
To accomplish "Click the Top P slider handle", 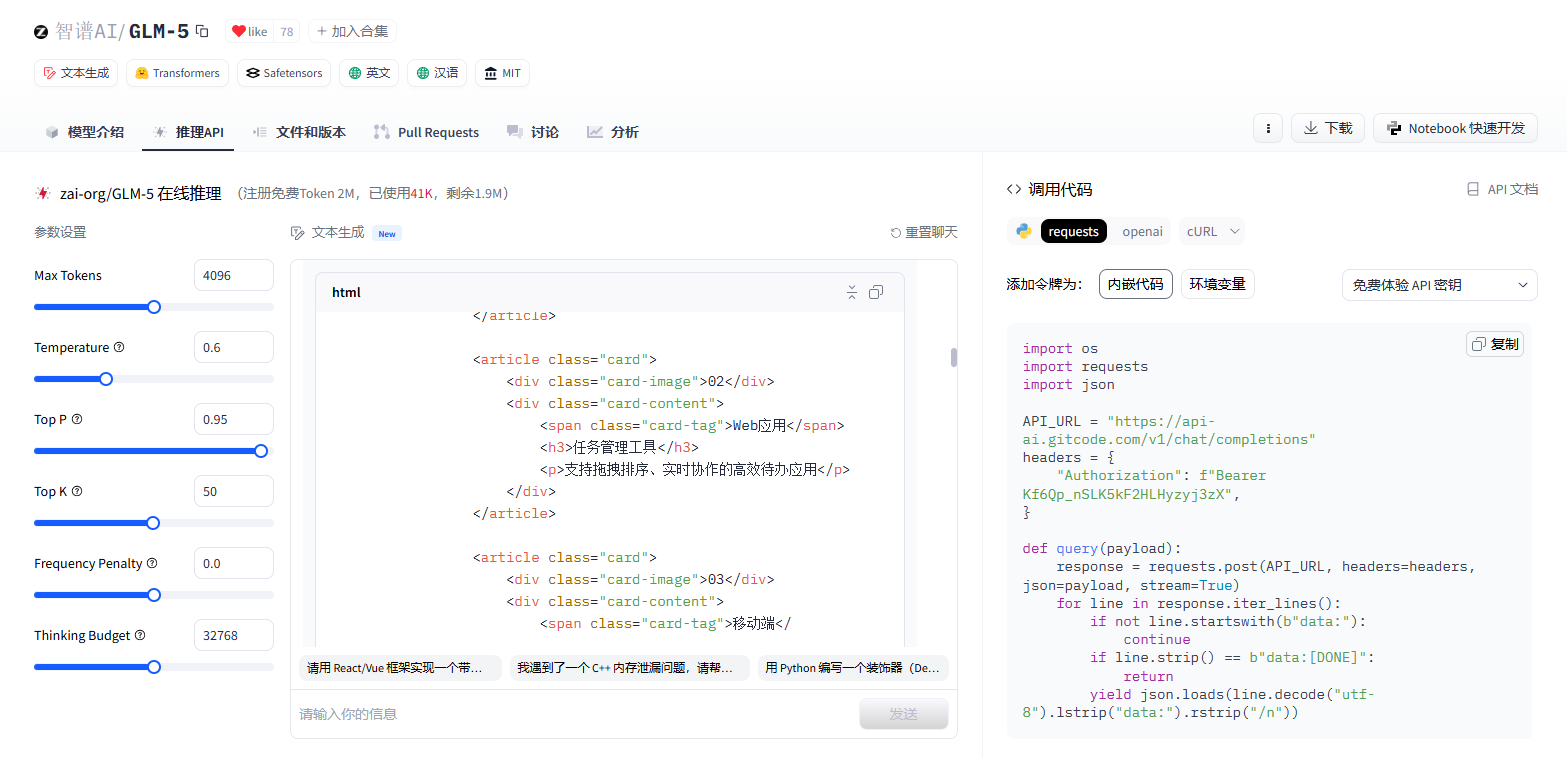I will 261,451.
